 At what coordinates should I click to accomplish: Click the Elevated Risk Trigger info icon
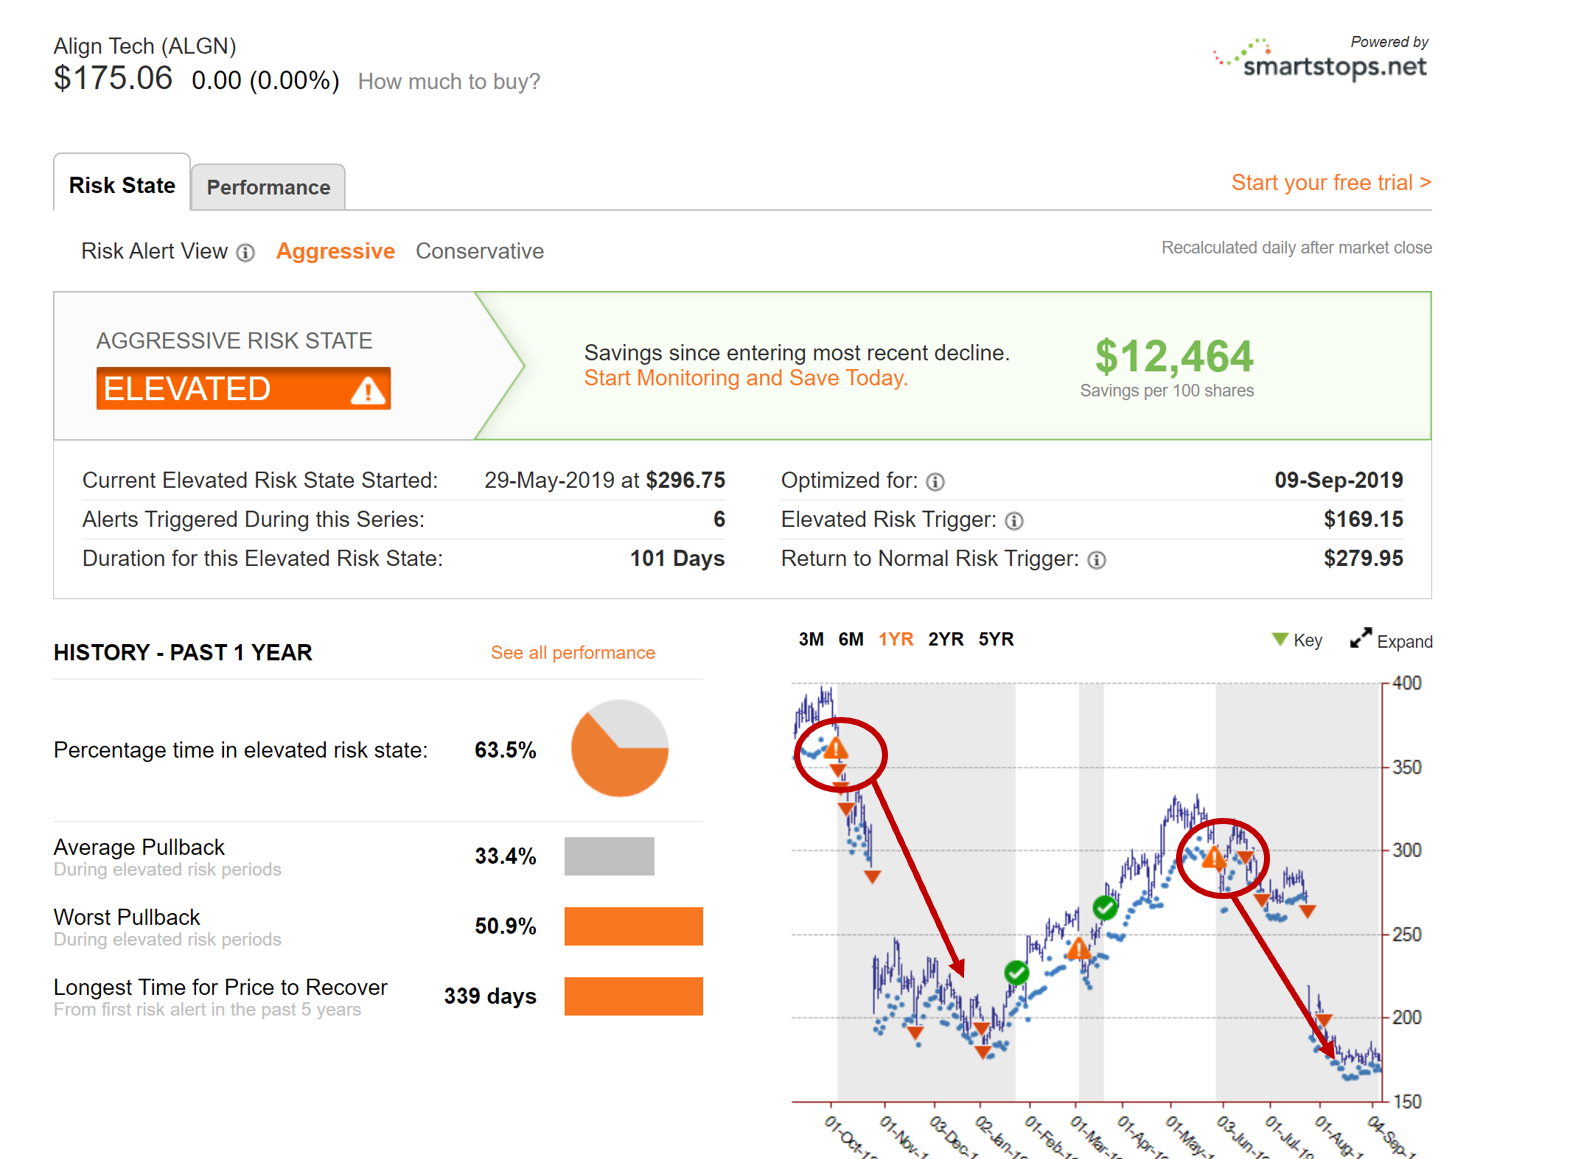1014,521
